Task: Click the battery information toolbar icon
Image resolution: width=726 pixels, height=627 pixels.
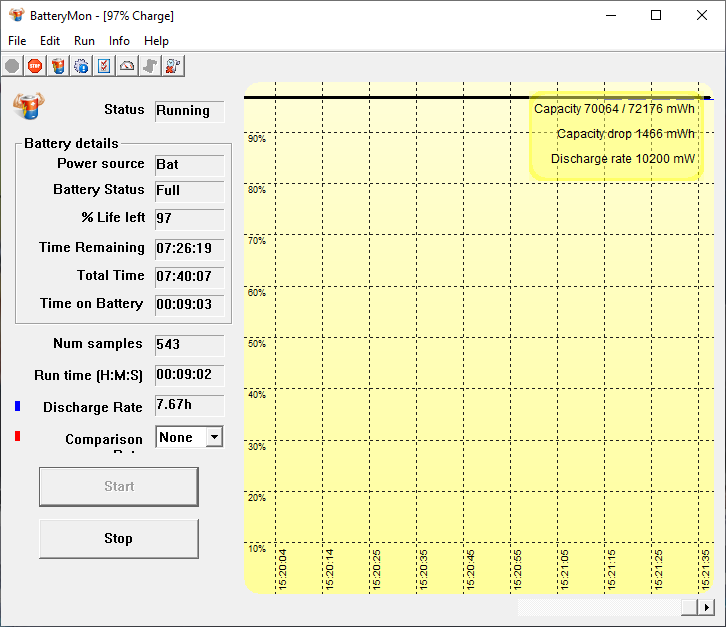Action: 58,66
